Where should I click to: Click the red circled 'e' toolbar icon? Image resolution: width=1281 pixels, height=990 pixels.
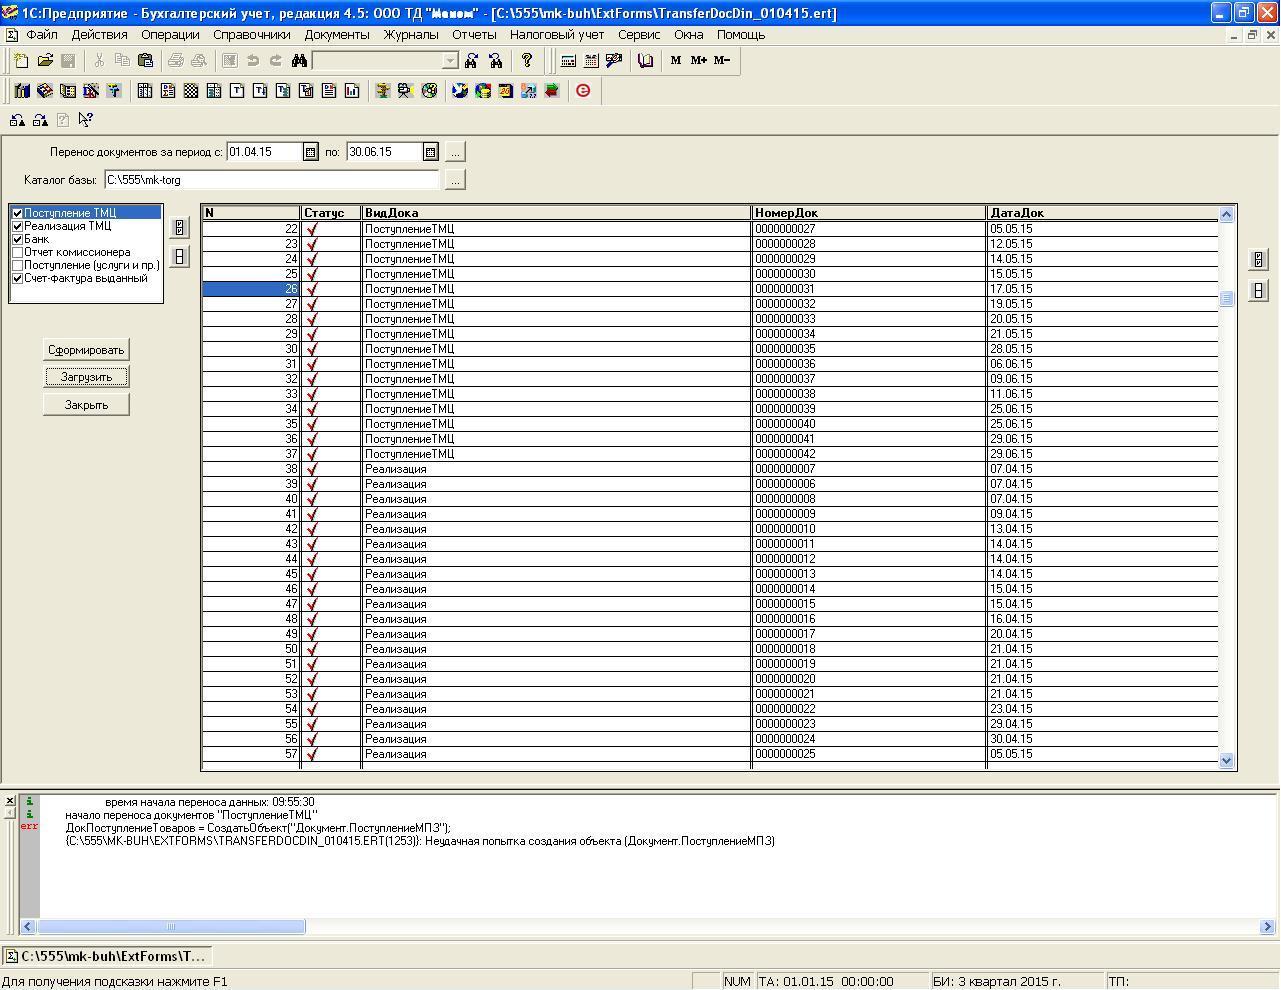[583, 91]
